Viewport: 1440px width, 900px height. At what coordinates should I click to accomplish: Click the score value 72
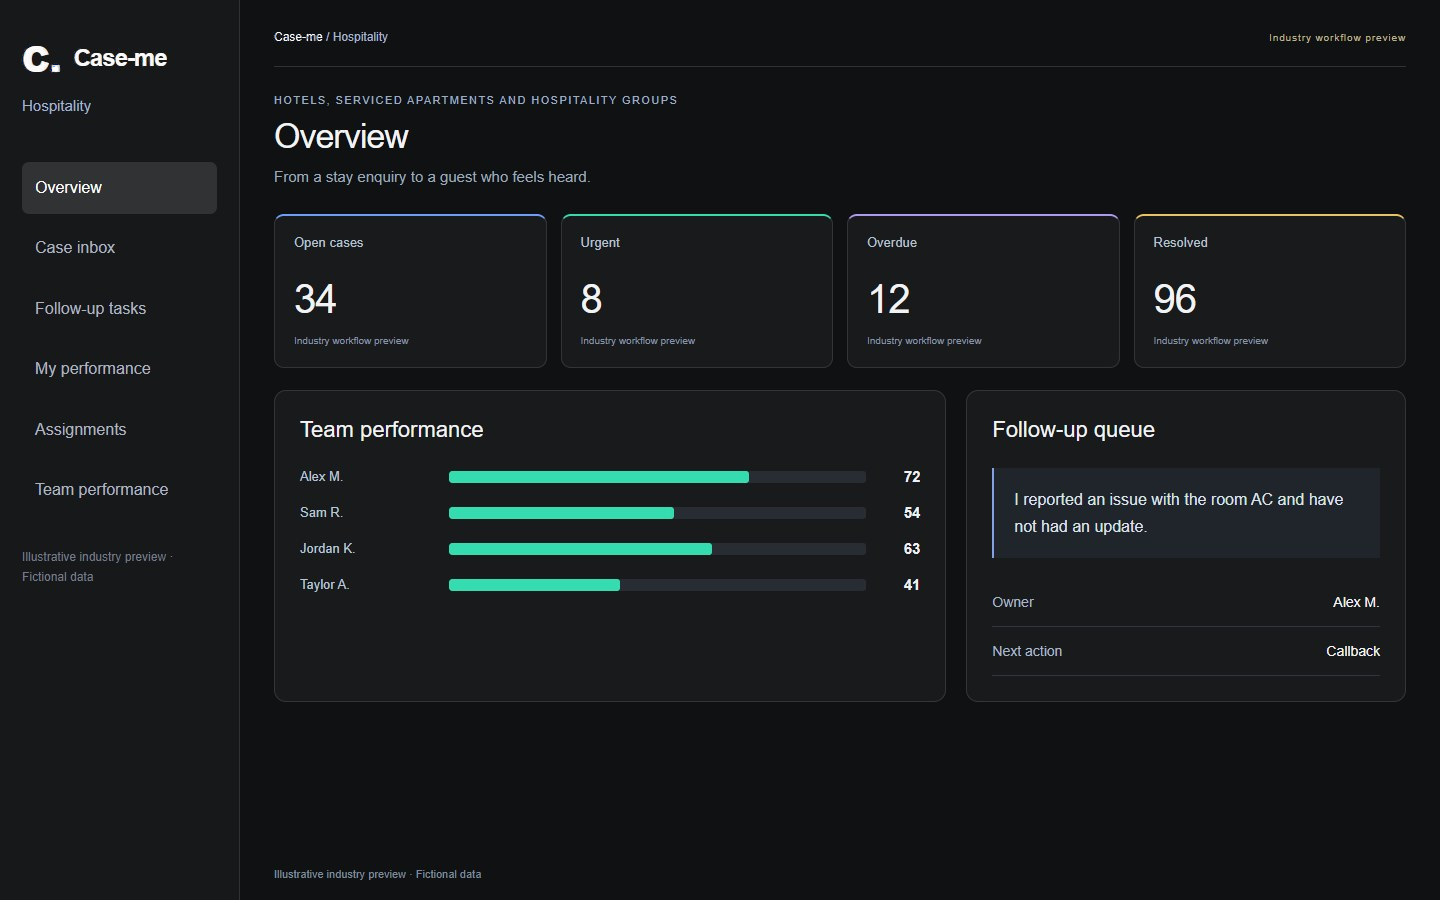tap(911, 477)
